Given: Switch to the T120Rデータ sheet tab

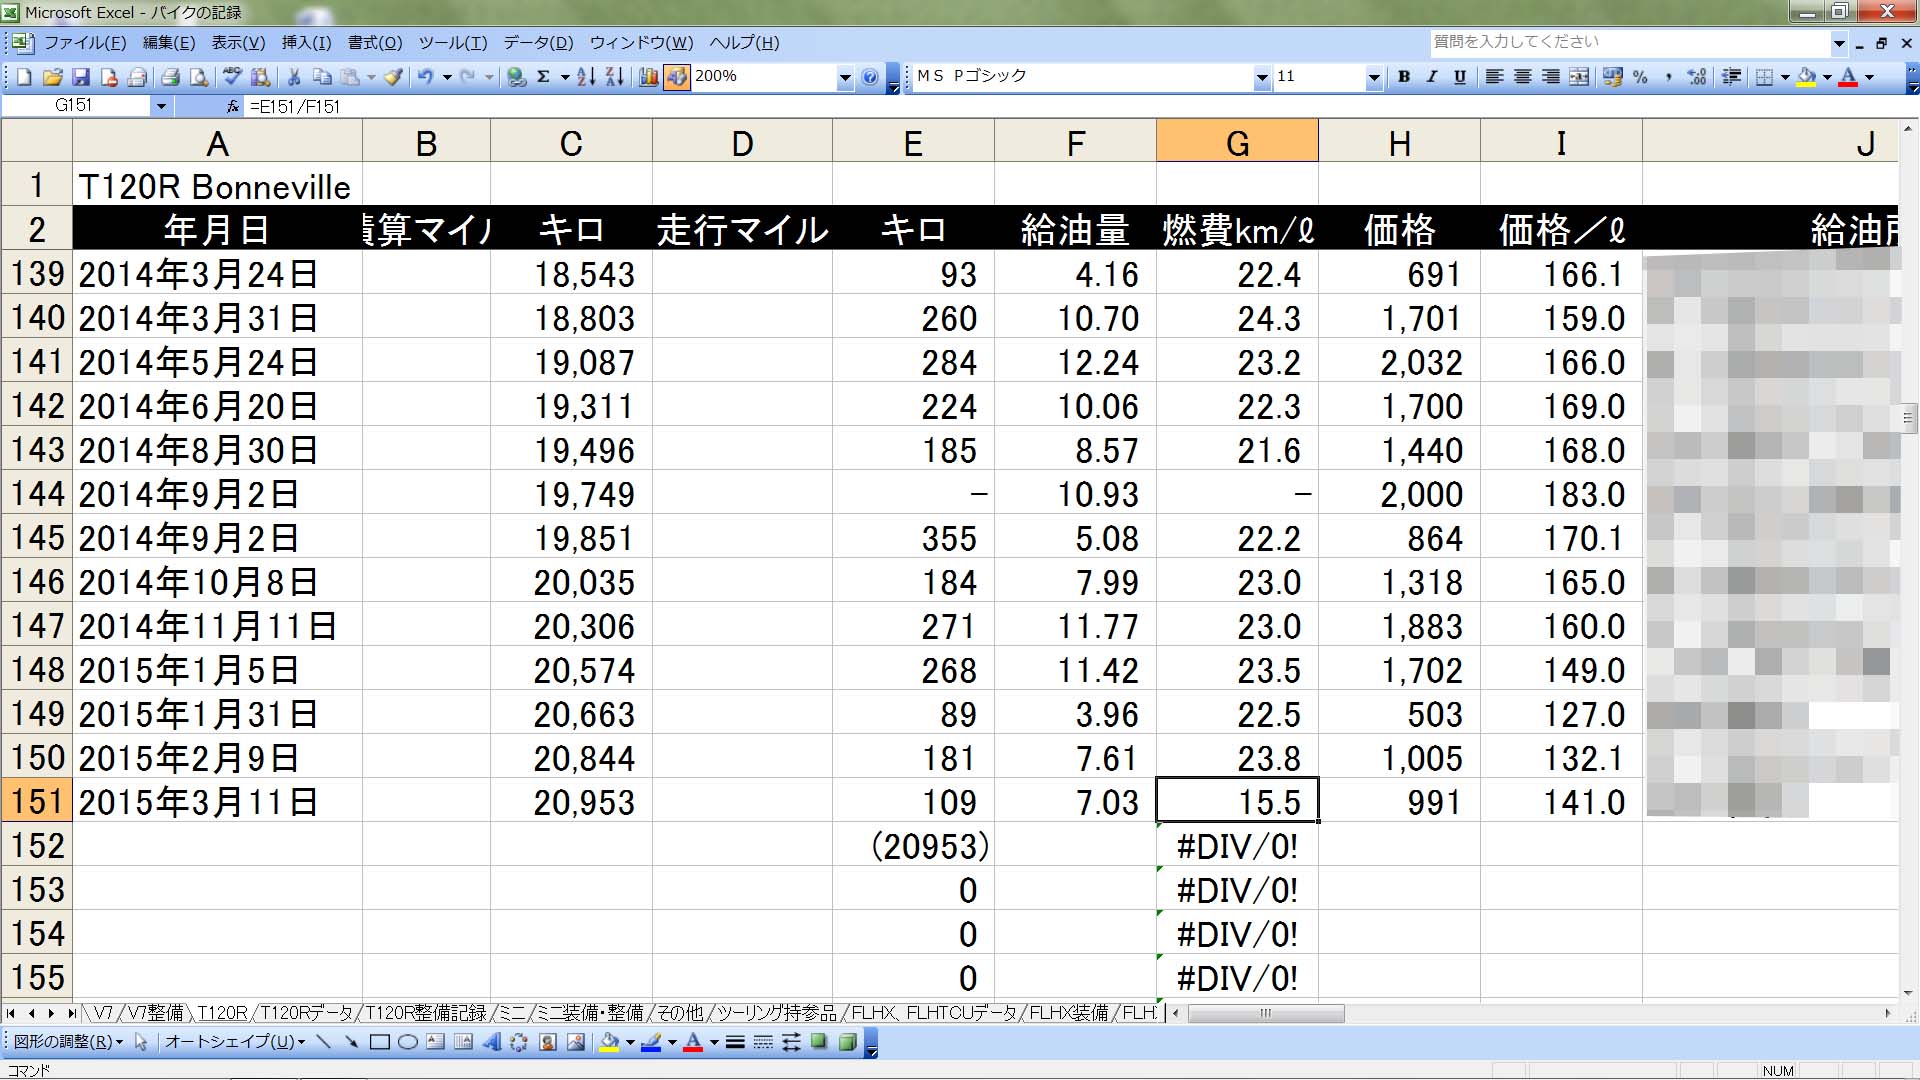Looking at the screenshot, I should pos(306,1013).
